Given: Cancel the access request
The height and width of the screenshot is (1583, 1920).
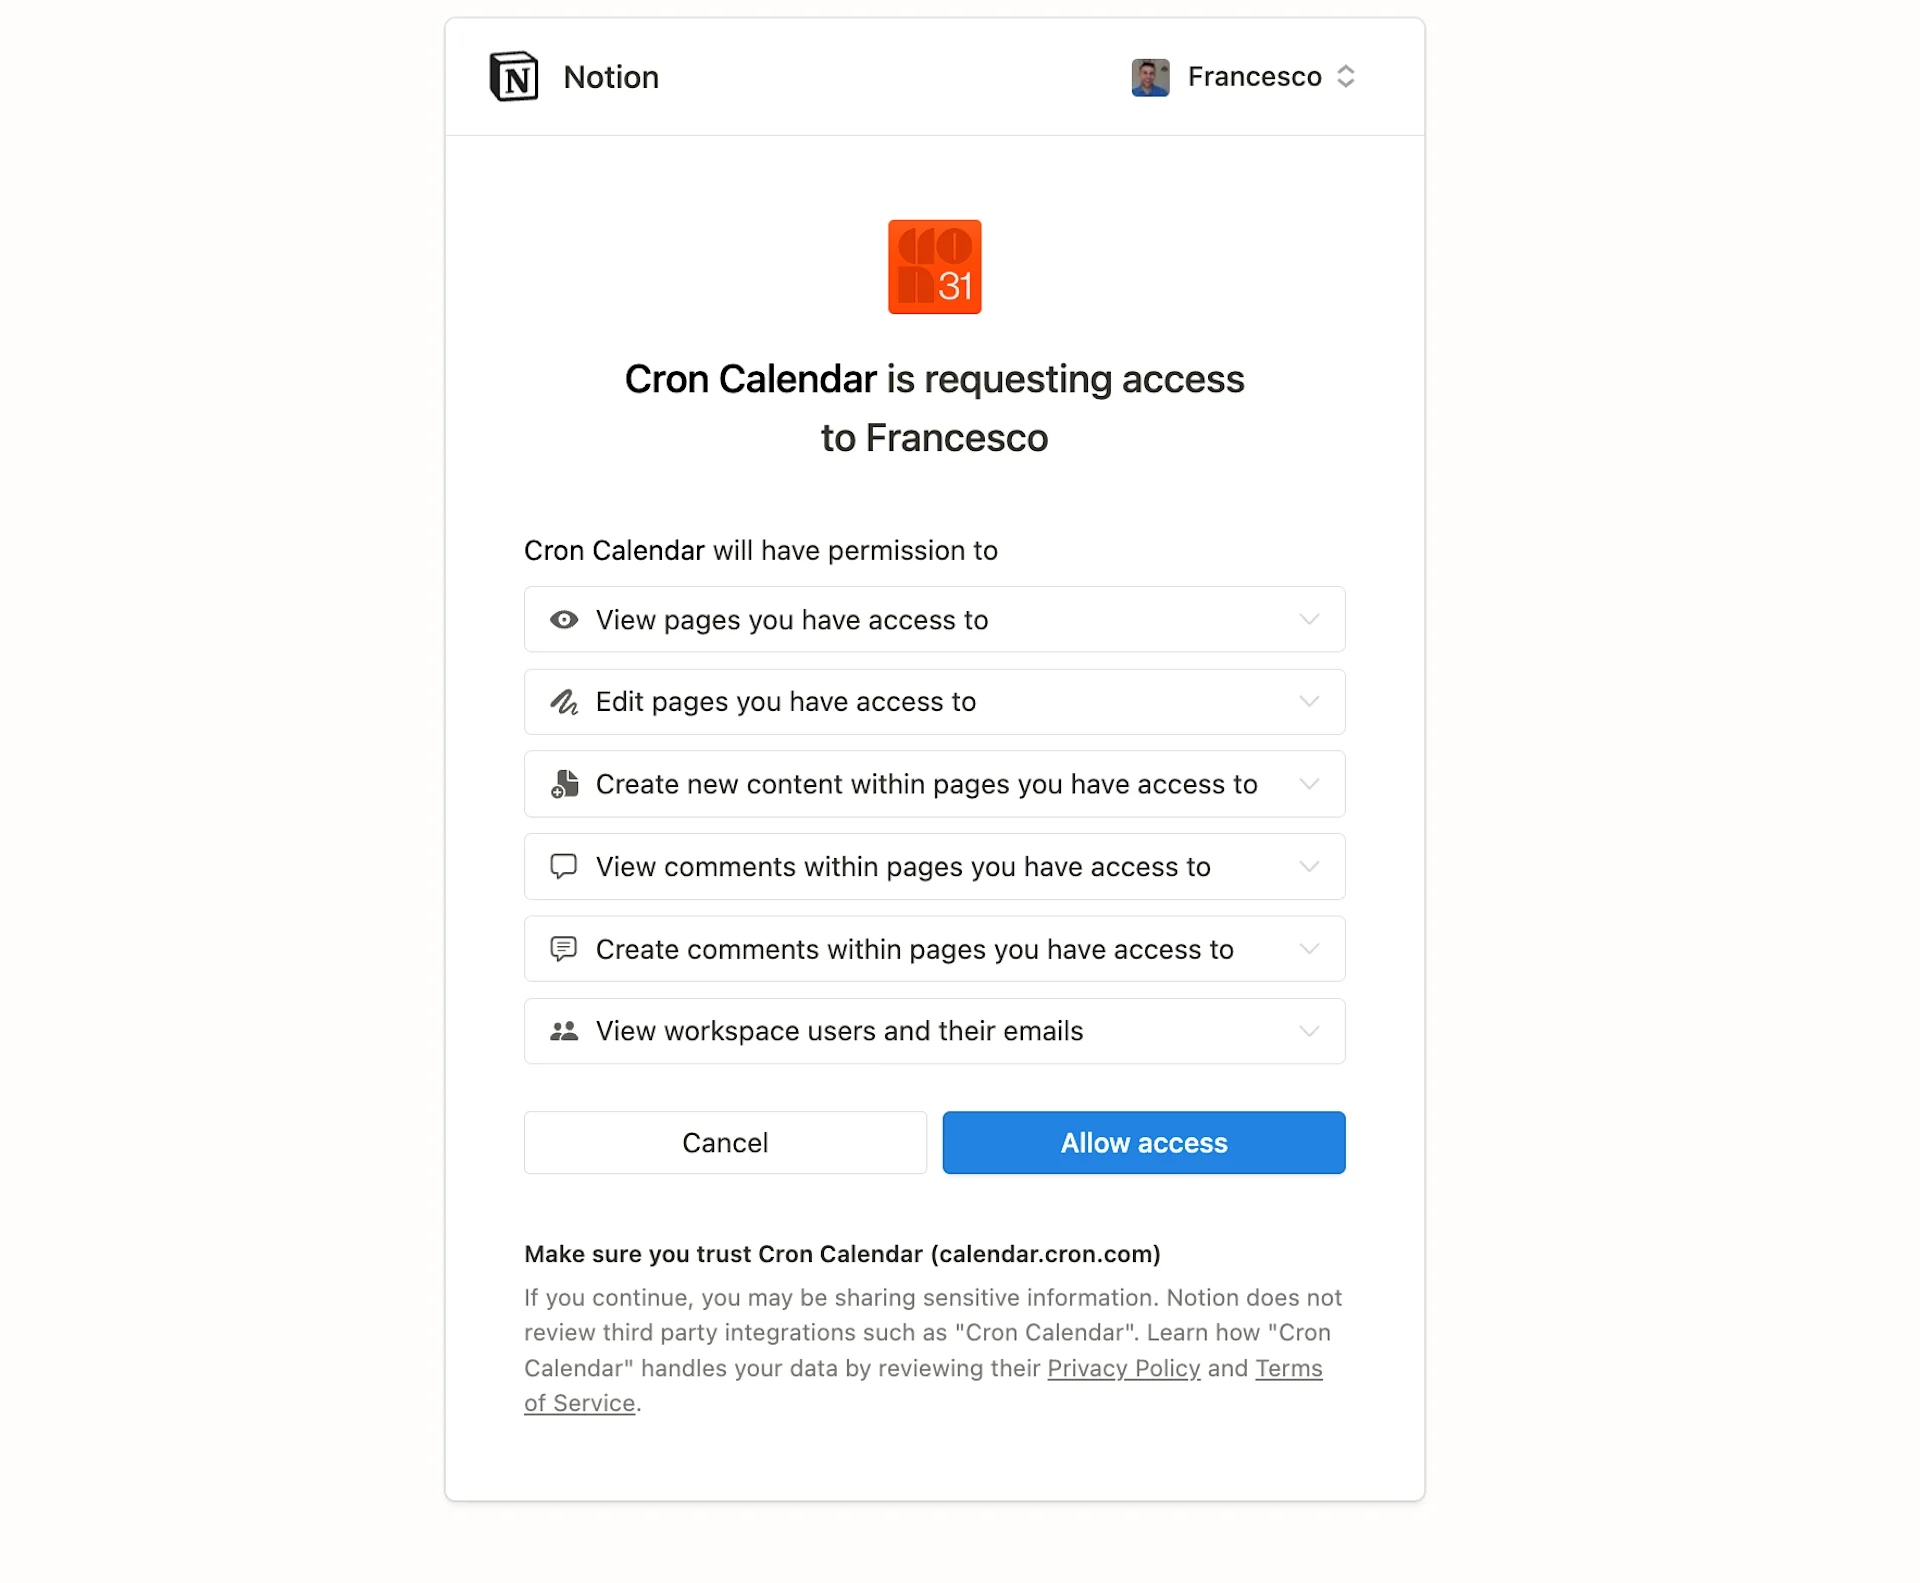Looking at the screenshot, I should coord(725,1142).
